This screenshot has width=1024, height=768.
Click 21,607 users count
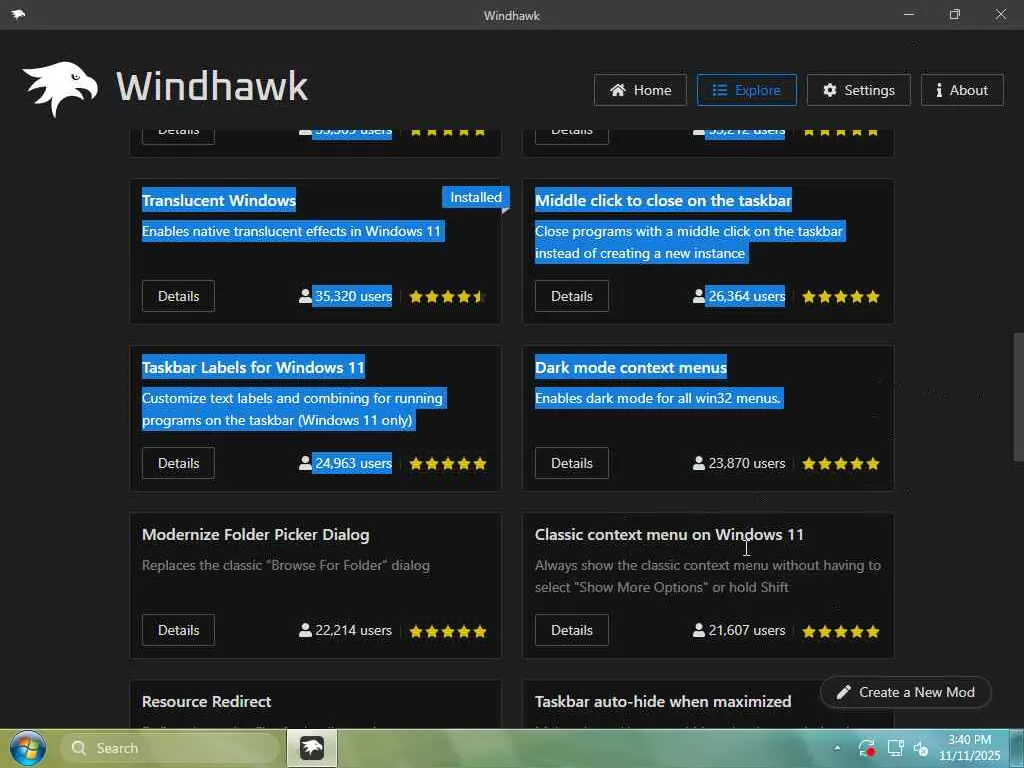coord(746,630)
